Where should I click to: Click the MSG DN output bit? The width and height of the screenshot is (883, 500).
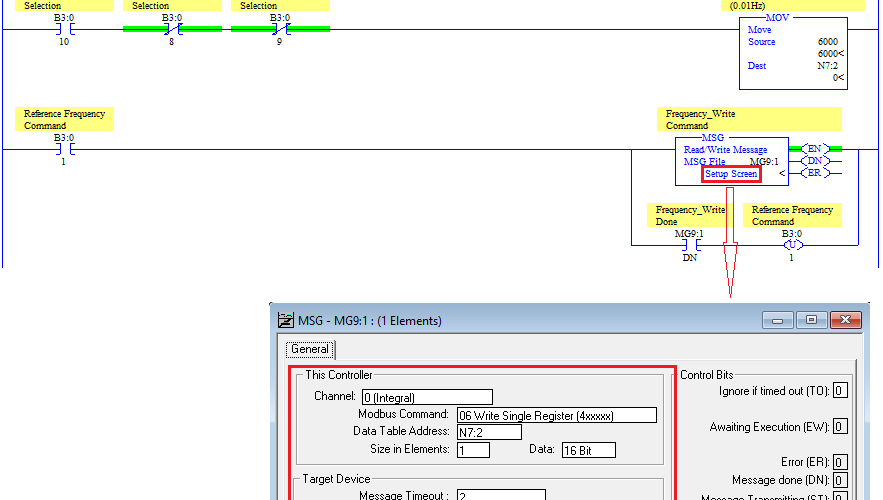click(x=815, y=161)
